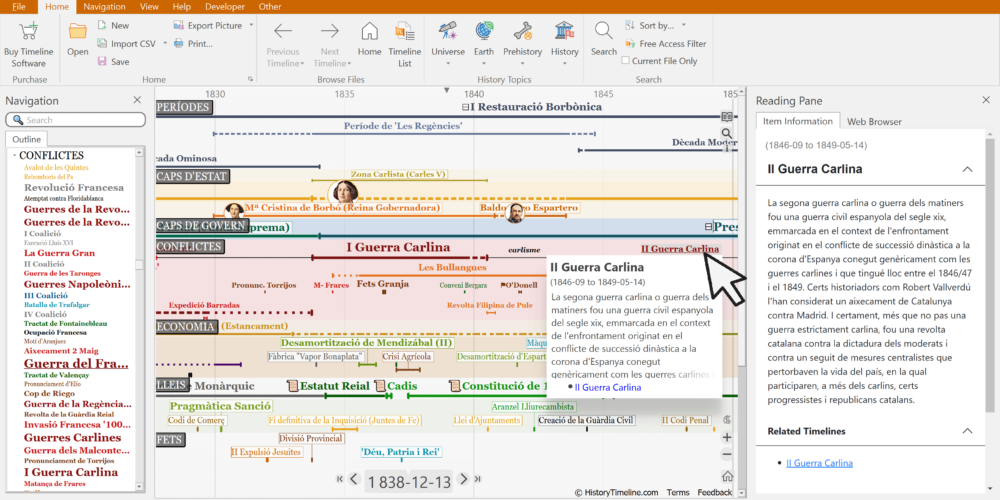Image resolution: width=1000 pixels, height=500 pixels.
Task: Collapse the II Guerra Carlina section chevron
Action: pyautogui.click(x=967, y=169)
